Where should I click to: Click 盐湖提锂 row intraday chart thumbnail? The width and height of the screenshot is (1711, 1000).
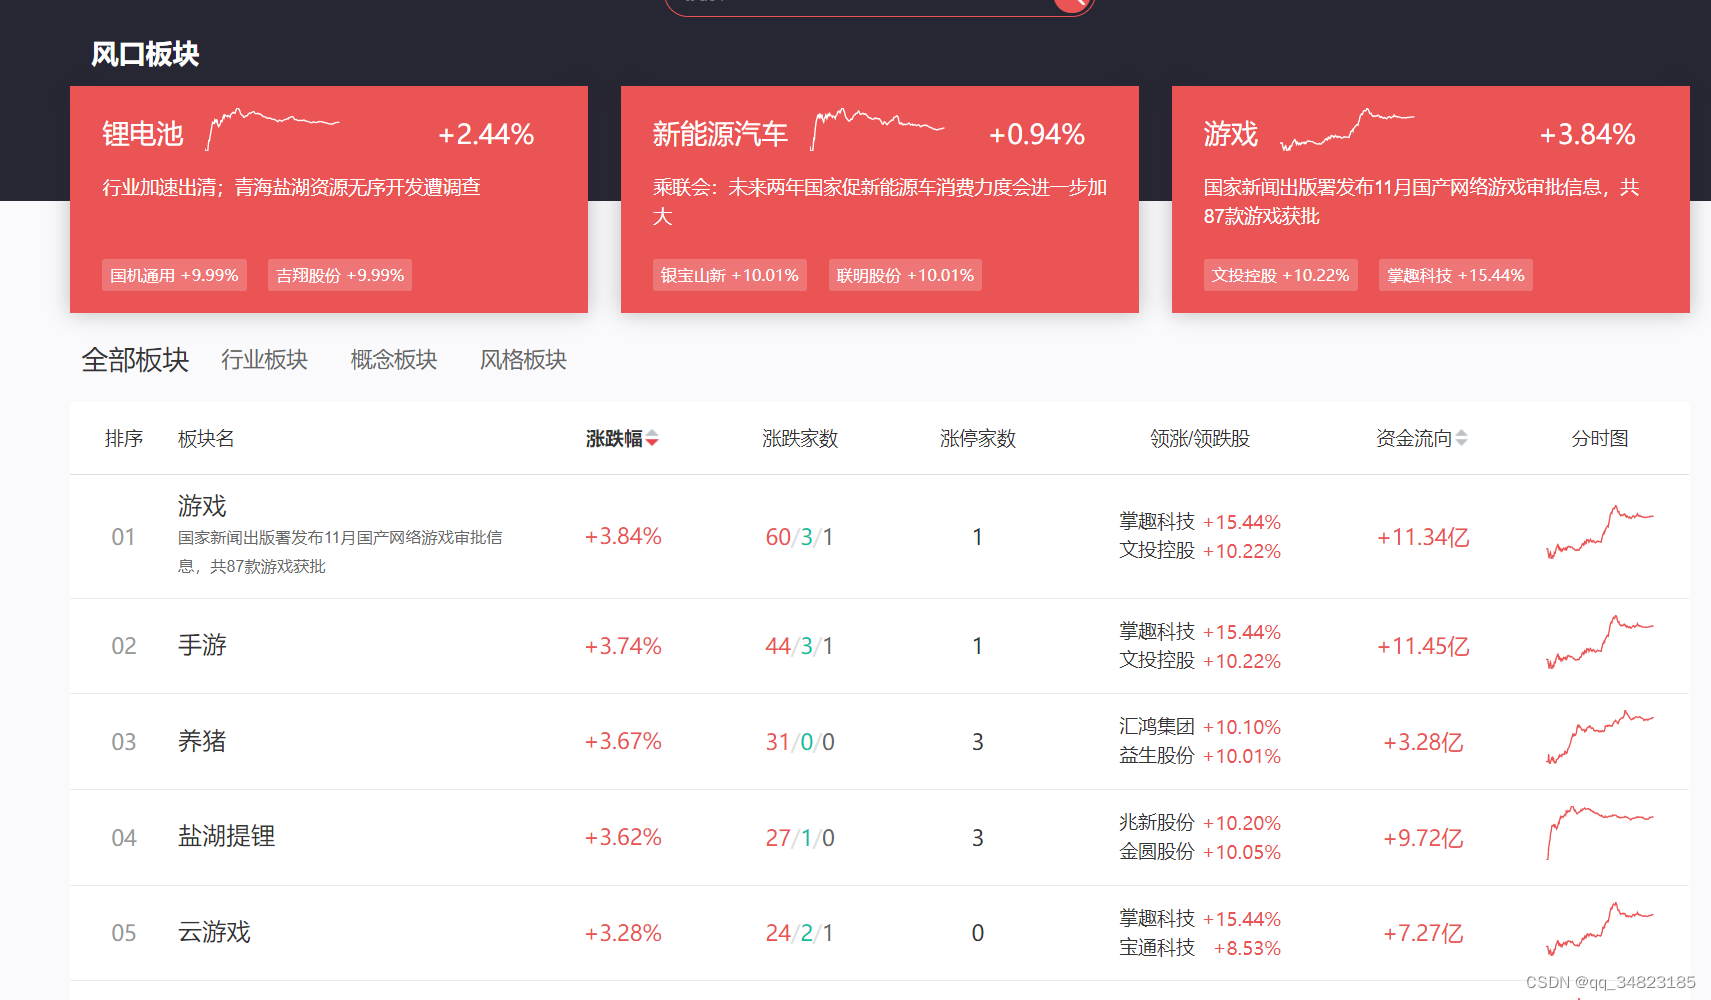(x=1600, y=833)
